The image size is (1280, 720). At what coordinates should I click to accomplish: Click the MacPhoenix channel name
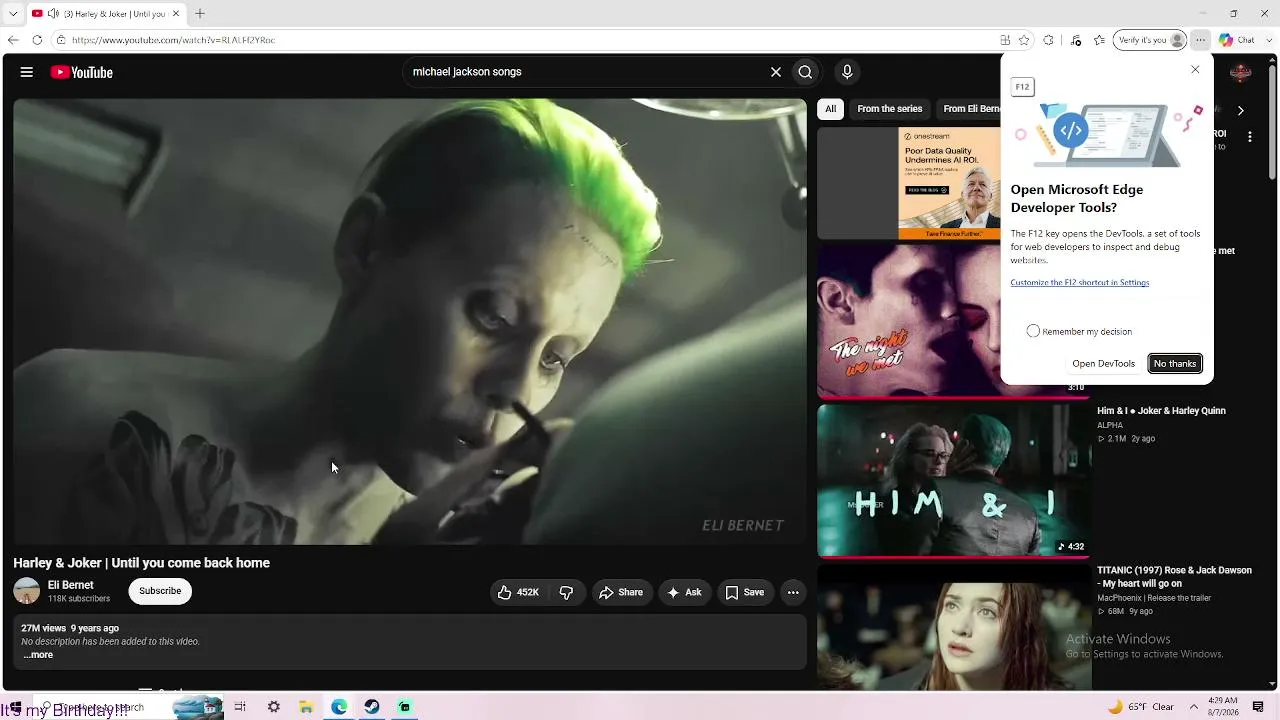click(1154, 598)
